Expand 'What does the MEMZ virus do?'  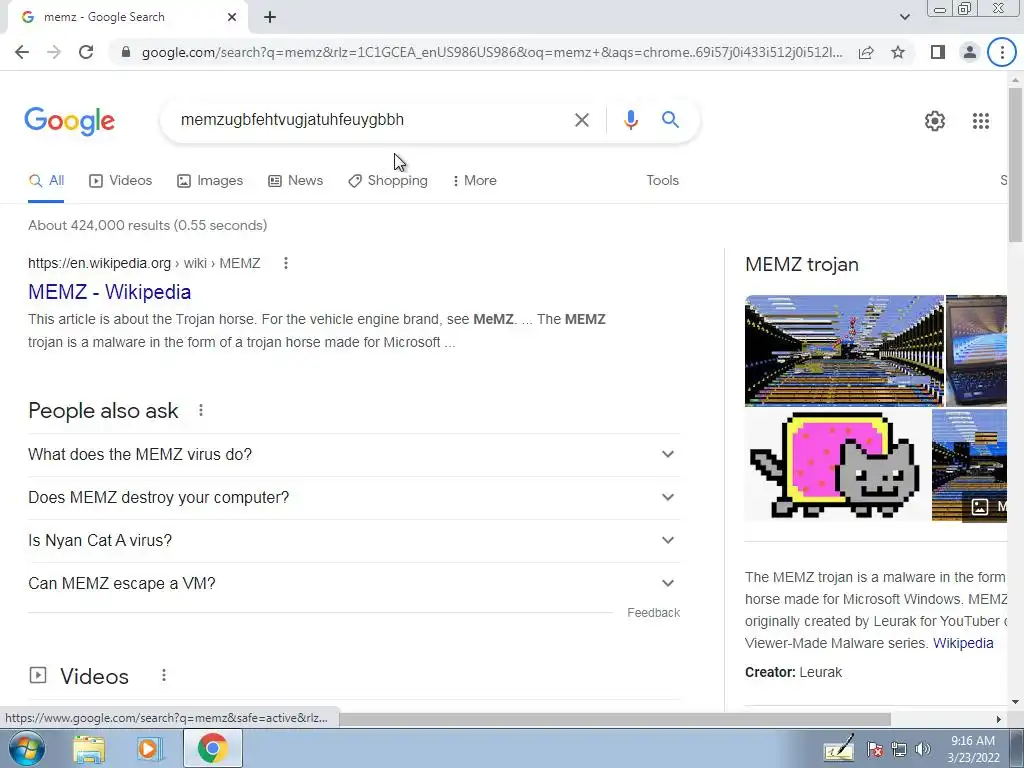(354, 455)
